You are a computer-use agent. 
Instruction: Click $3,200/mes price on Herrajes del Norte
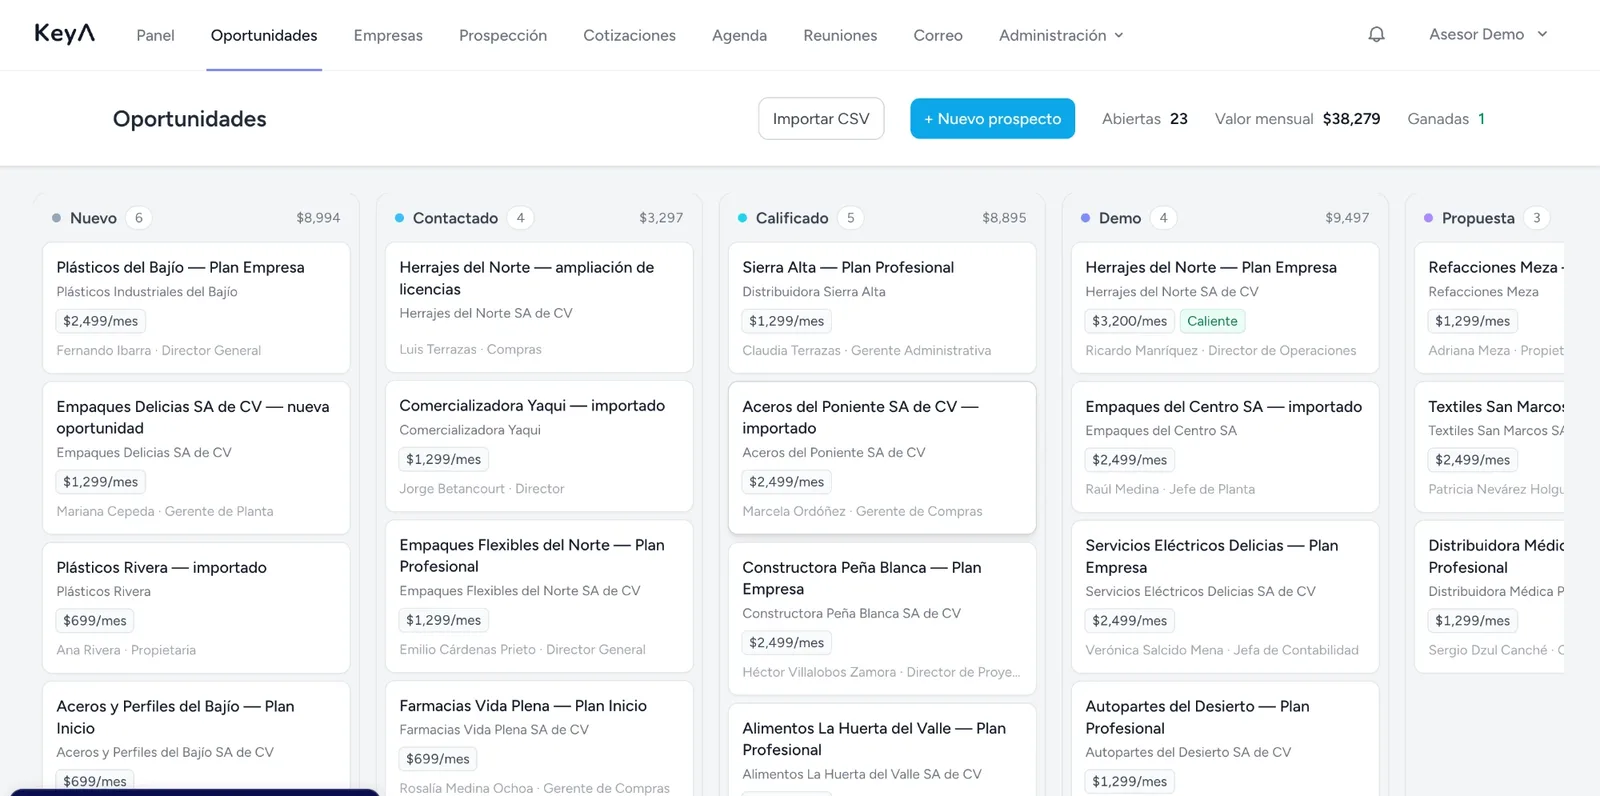[1129, 321]
